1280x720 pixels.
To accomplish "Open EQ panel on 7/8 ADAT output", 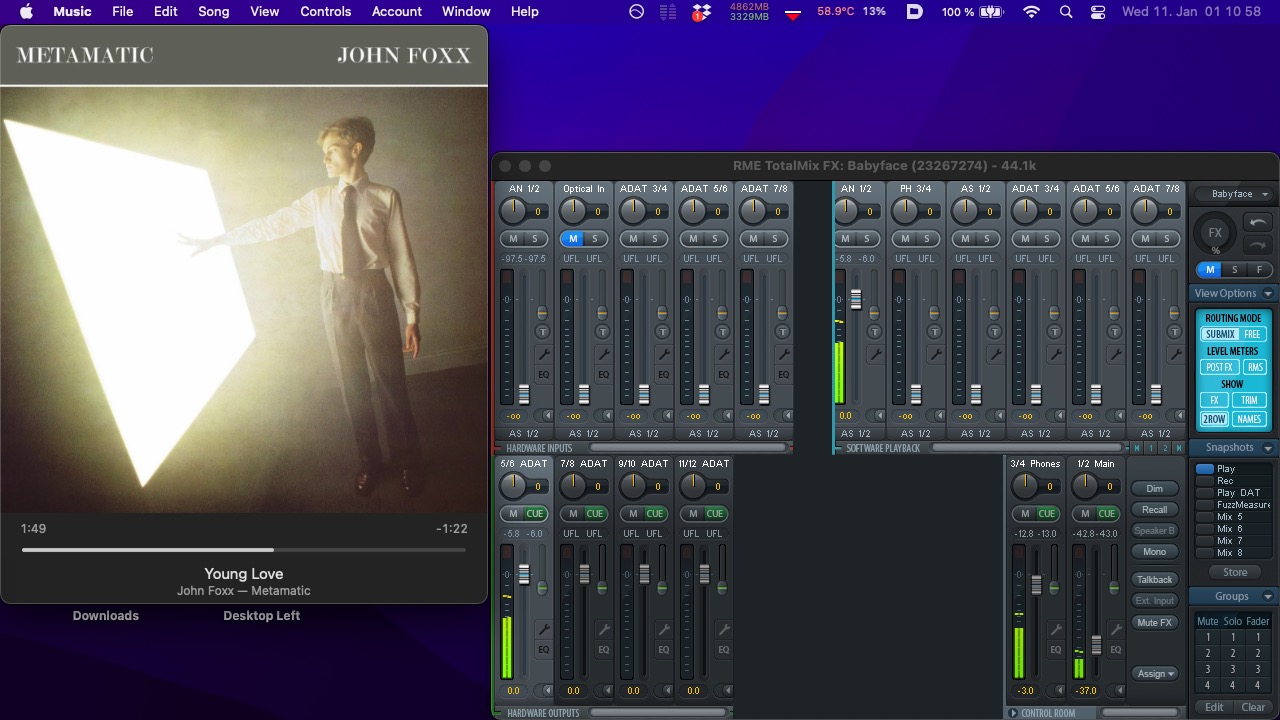I will coord(604,650).
